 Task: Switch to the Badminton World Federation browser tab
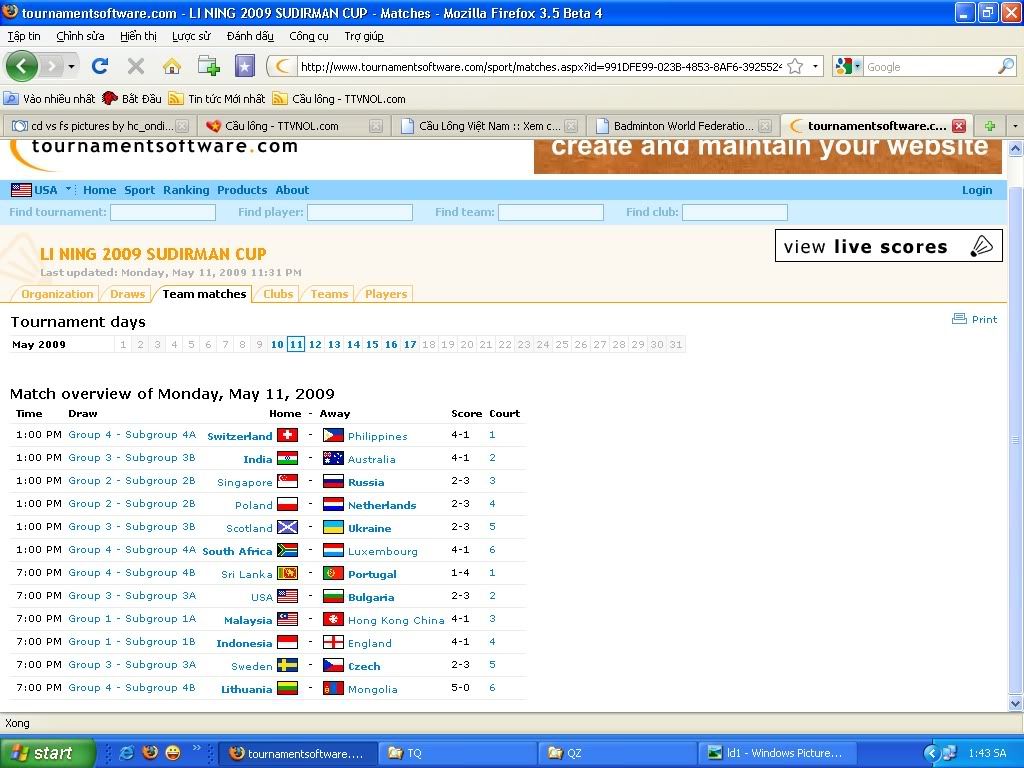[684, 126]
